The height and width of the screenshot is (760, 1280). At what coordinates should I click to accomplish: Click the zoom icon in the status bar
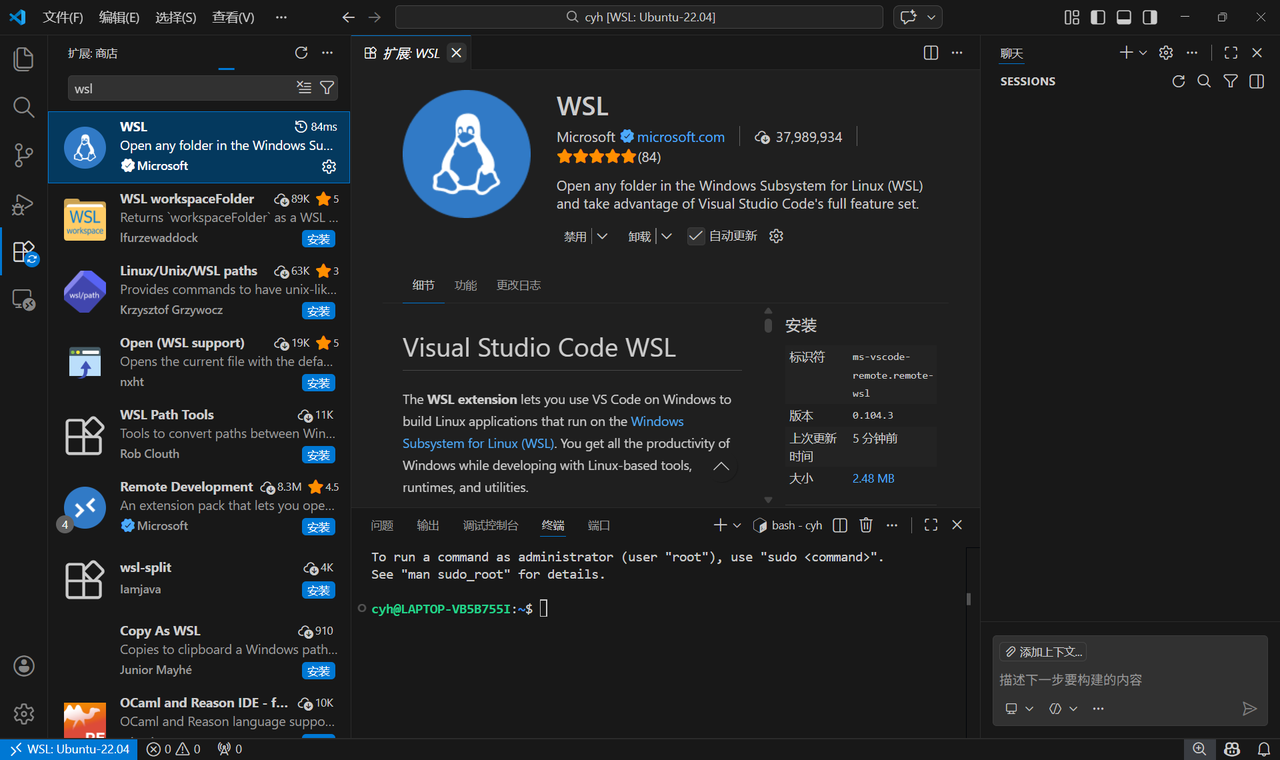click(1198, 749)
